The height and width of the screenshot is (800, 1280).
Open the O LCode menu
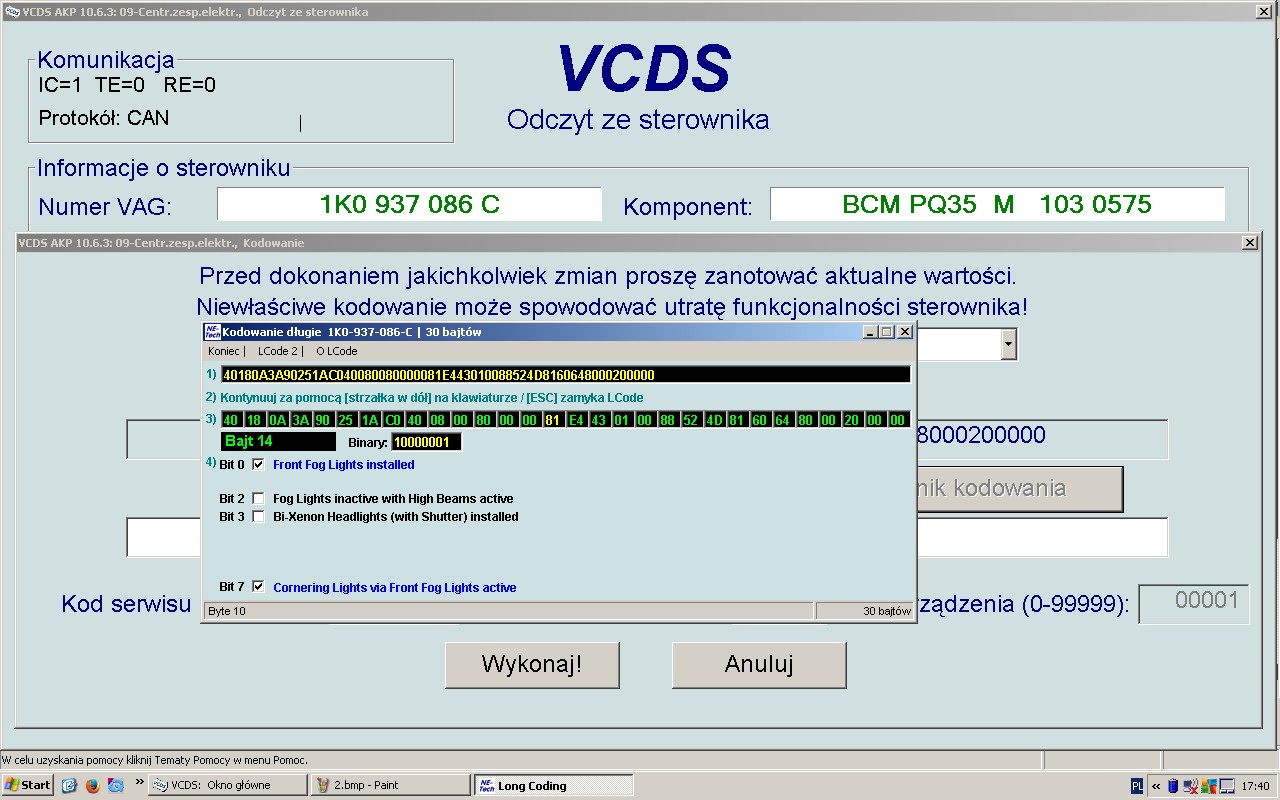coord(337,351)
